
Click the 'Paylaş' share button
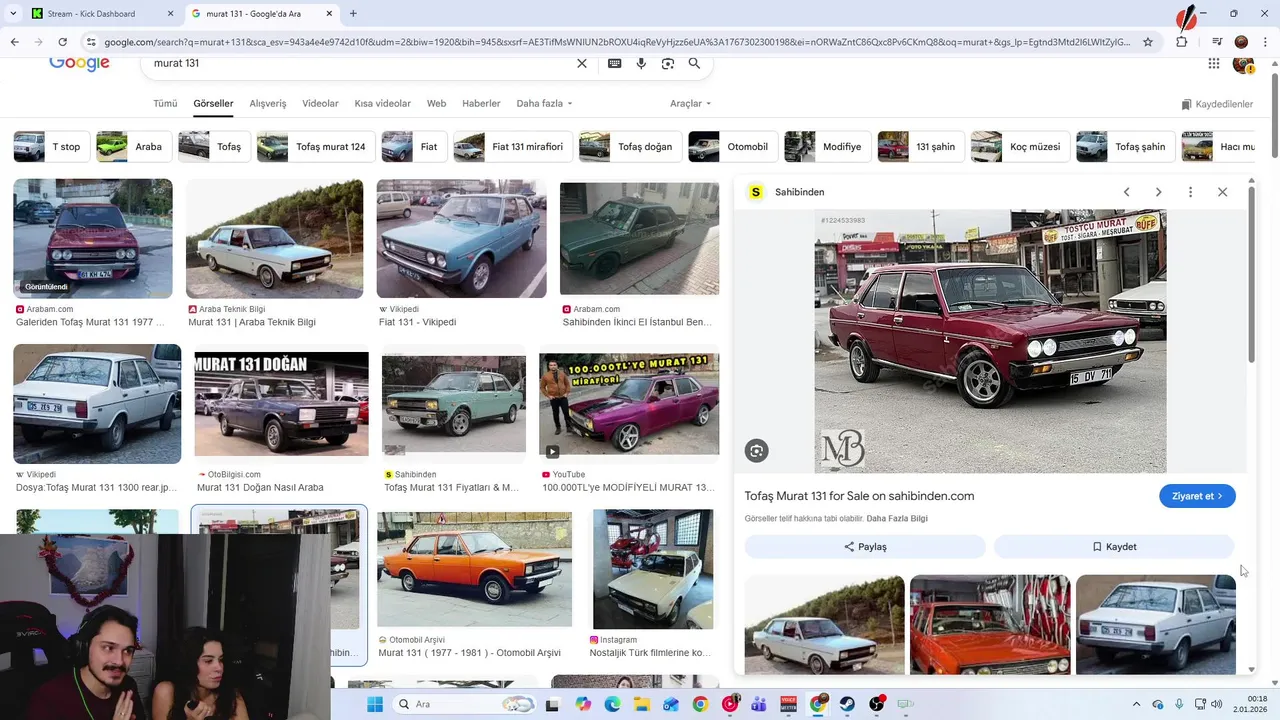865,547
